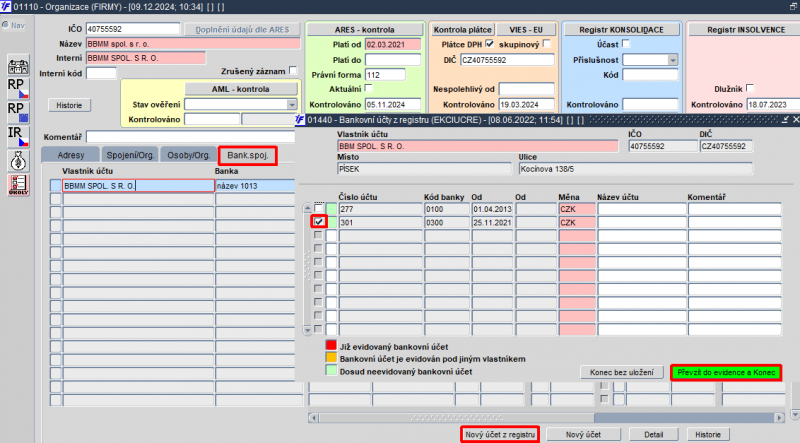Enable the skupinový checkbox

(547, 44)
